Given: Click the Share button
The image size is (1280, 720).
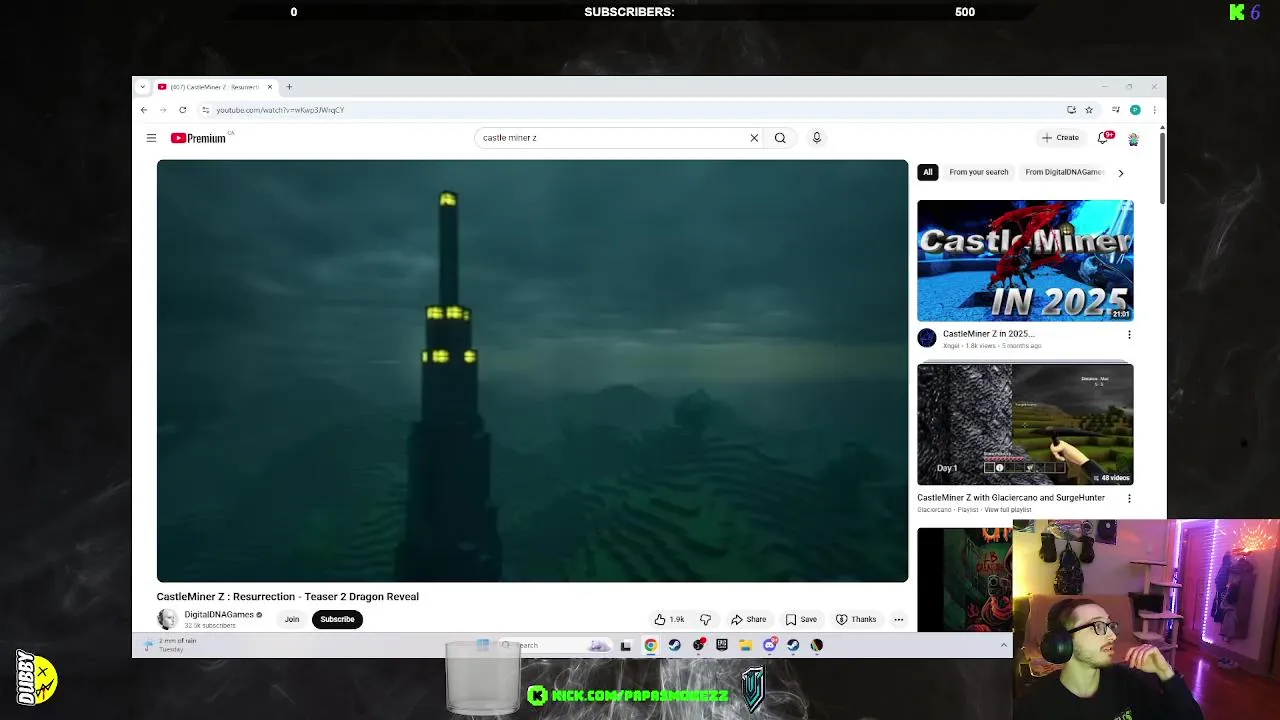Looking at the screenshot, I should point(748,619).
